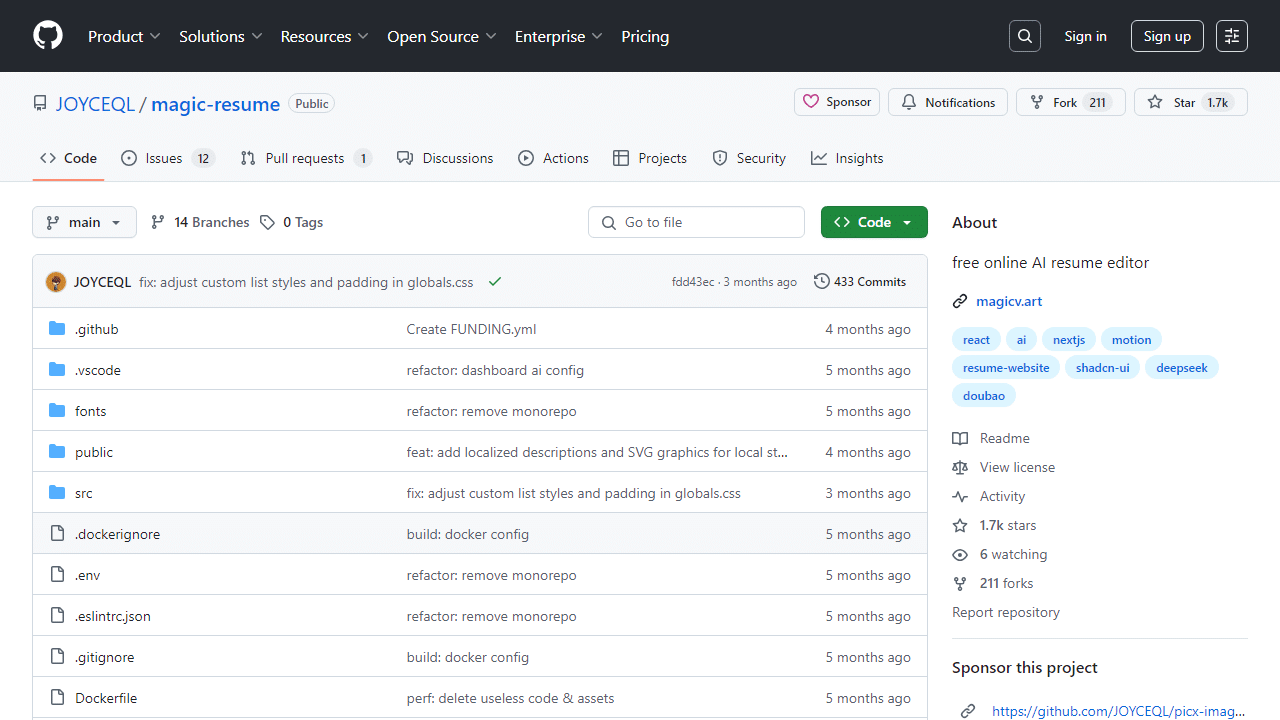Image resolution: width=1280 pixels, height=720 pixels.
Task: Switch to the Code tab
Action: (68, 158)
